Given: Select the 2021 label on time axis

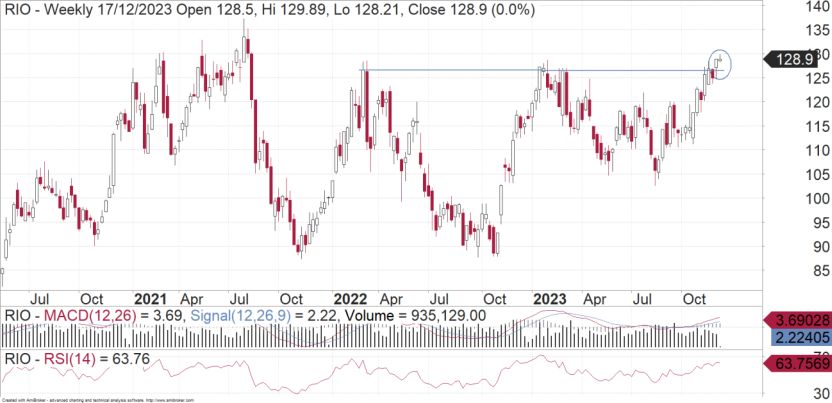Looking at the screenshot, I should coord(151,299).
